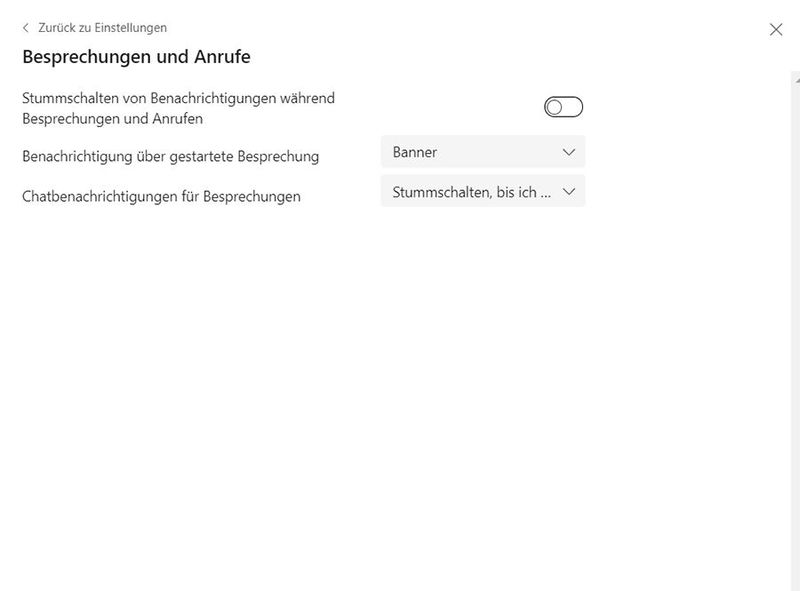Select the Besprechungen und Anrufe heading
The image size is (800, 591).
coord(137,59)
